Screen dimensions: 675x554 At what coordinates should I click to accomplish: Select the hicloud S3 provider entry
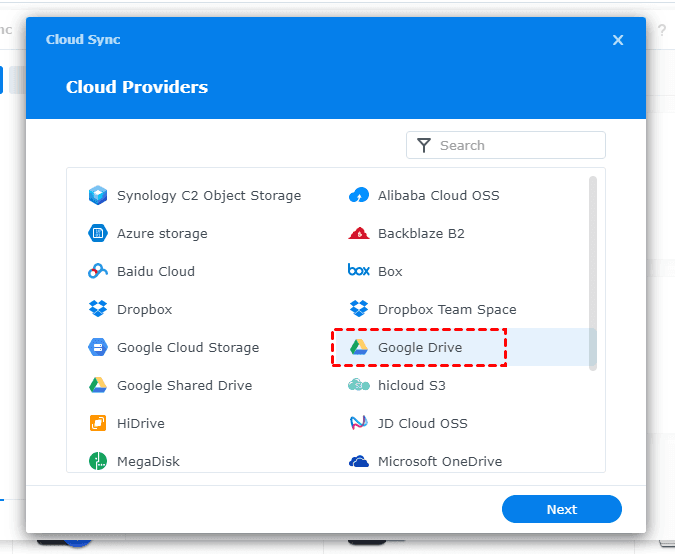coord(411,385)
